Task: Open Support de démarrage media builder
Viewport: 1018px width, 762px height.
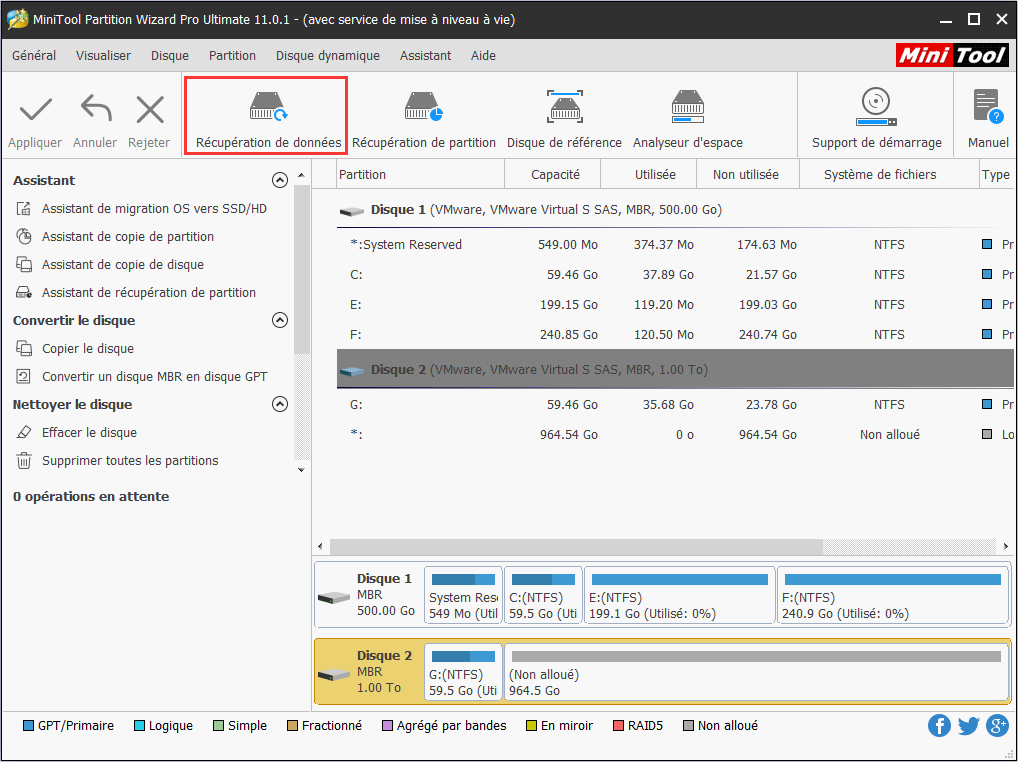Action: pyautogui.click(x=876, y=119)
